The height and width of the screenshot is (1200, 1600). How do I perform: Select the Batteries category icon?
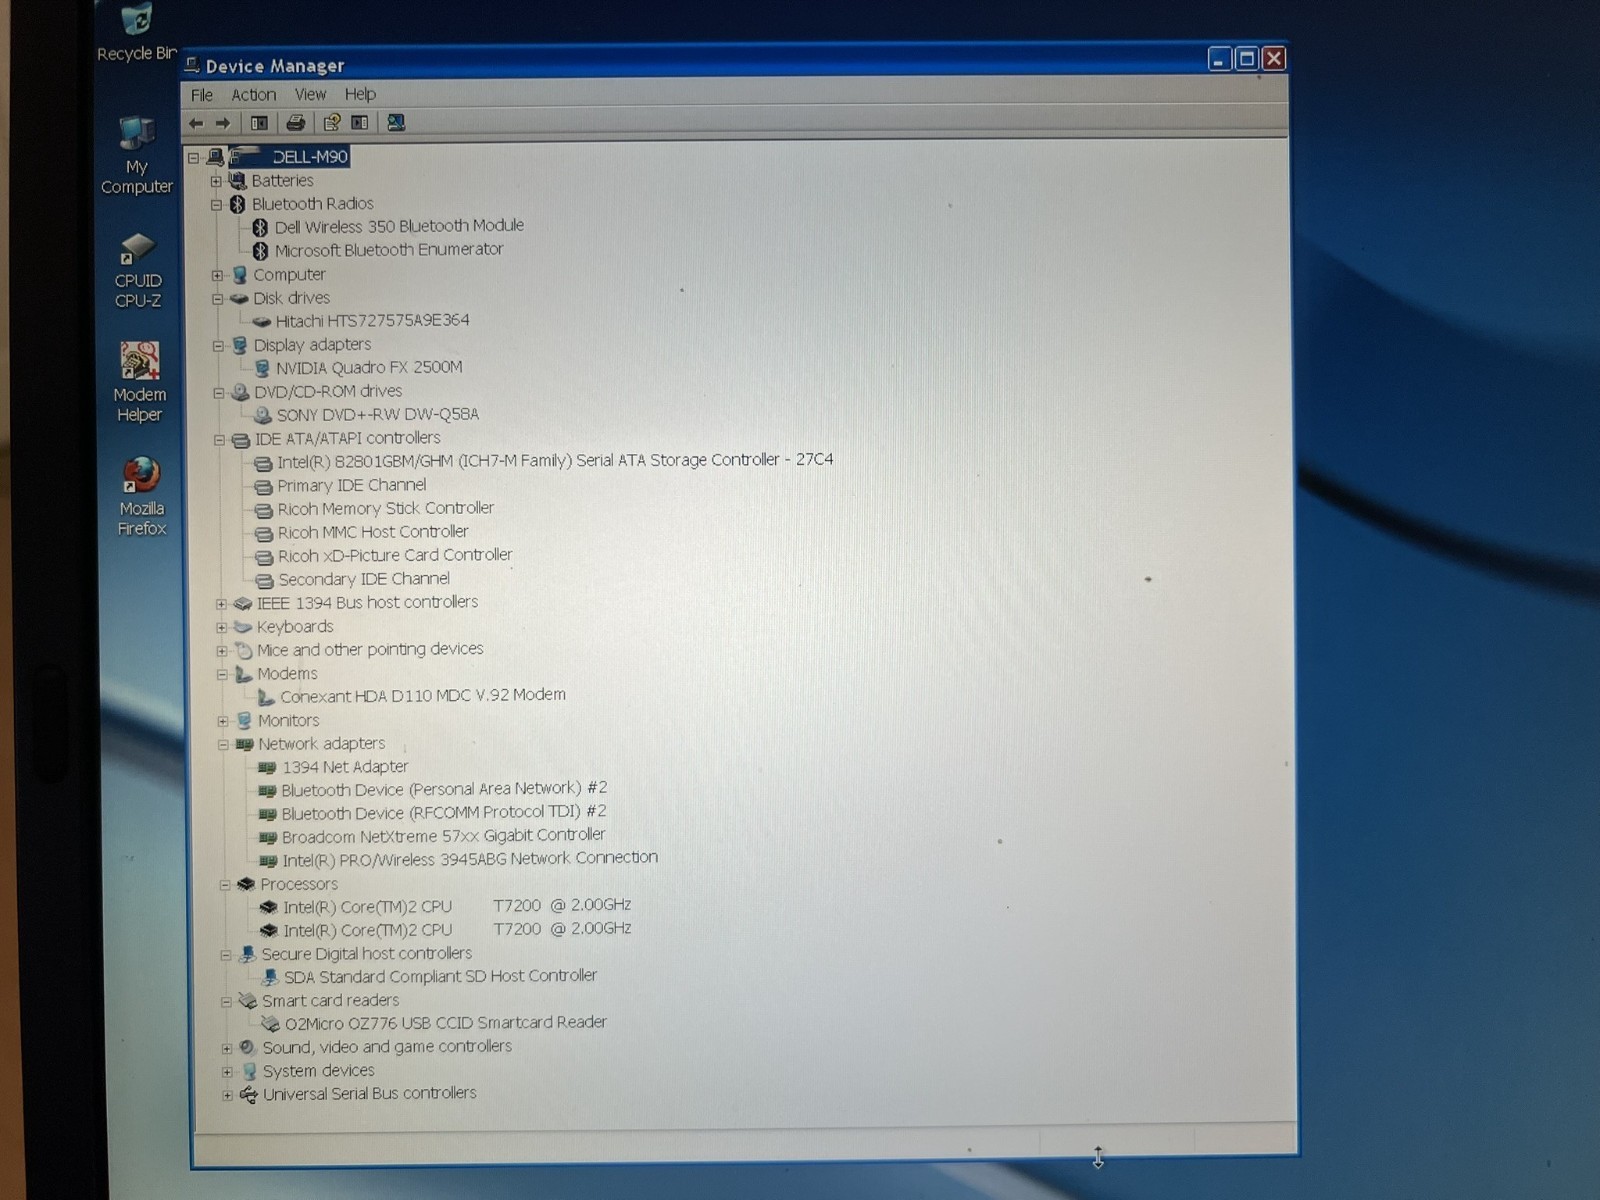click(238, 181)
